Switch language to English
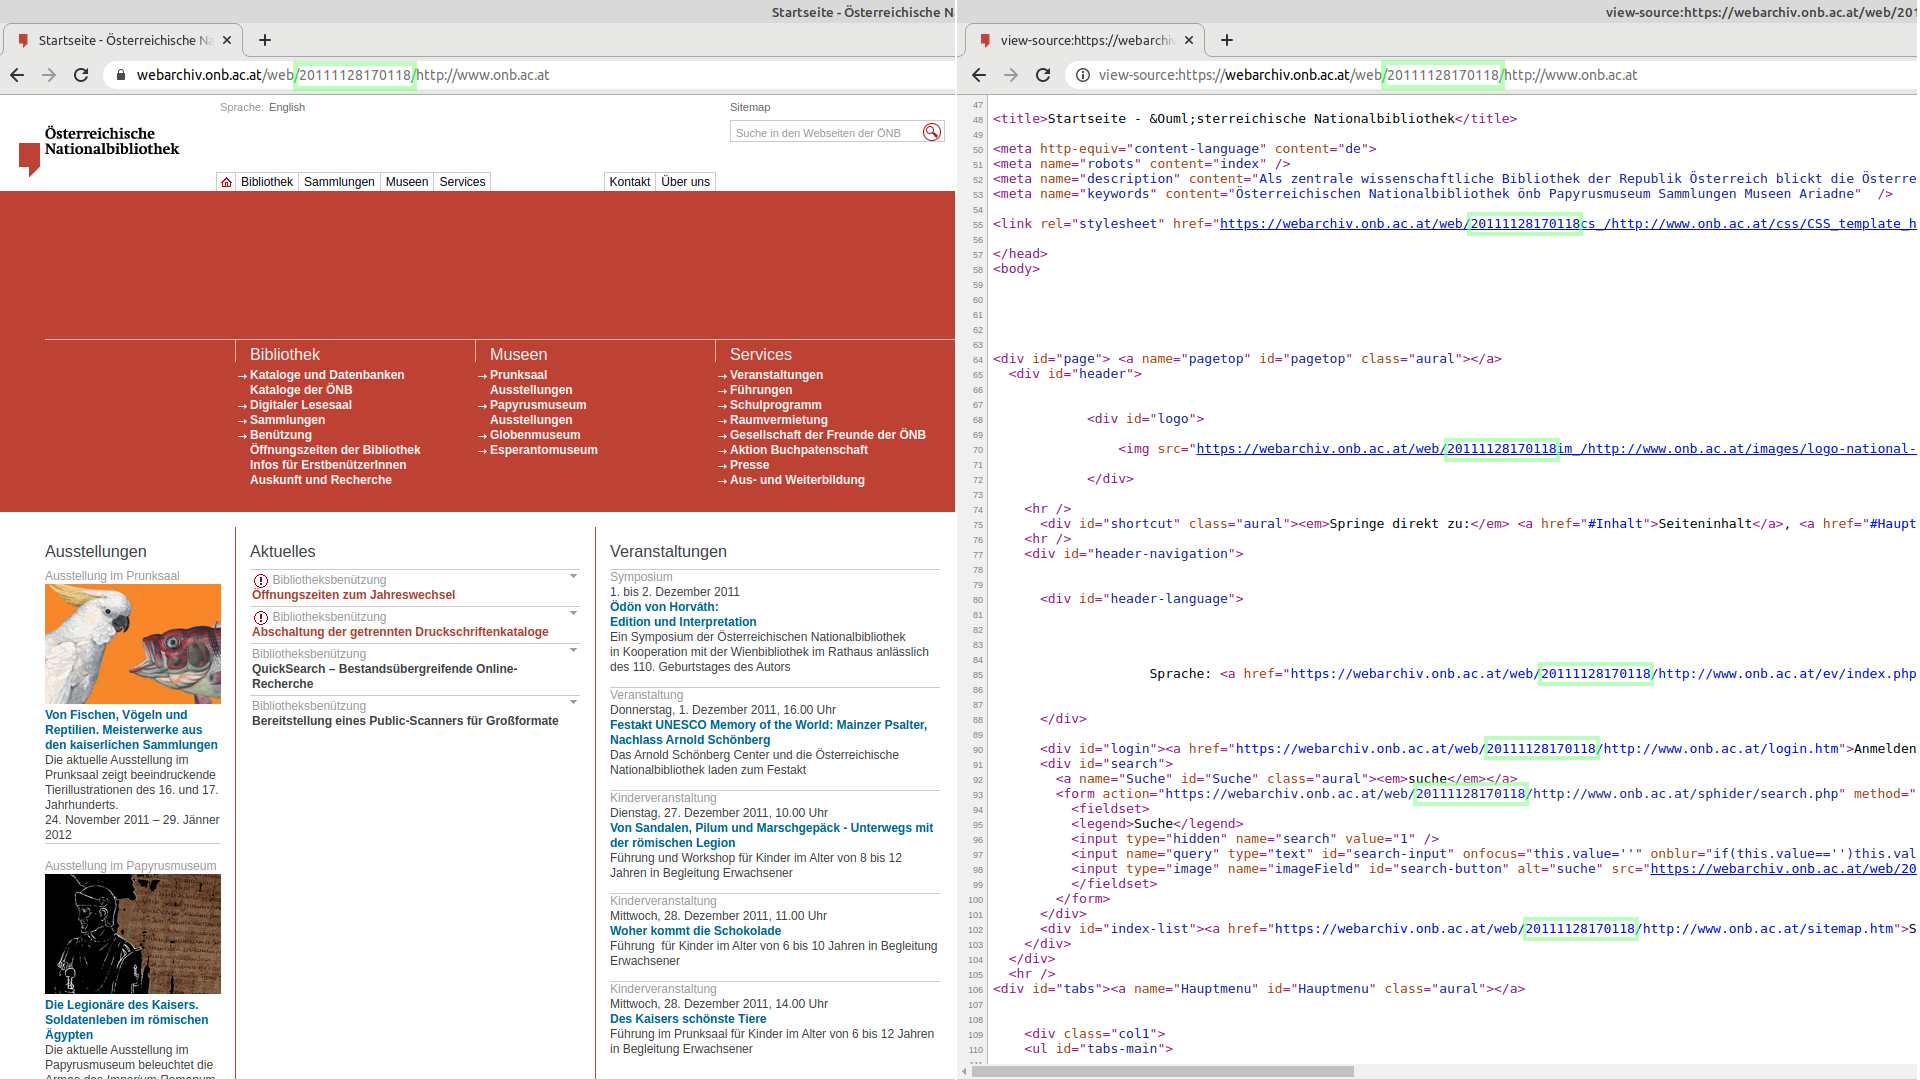Screen dimensions: 1920x1080 pos(287,107)
